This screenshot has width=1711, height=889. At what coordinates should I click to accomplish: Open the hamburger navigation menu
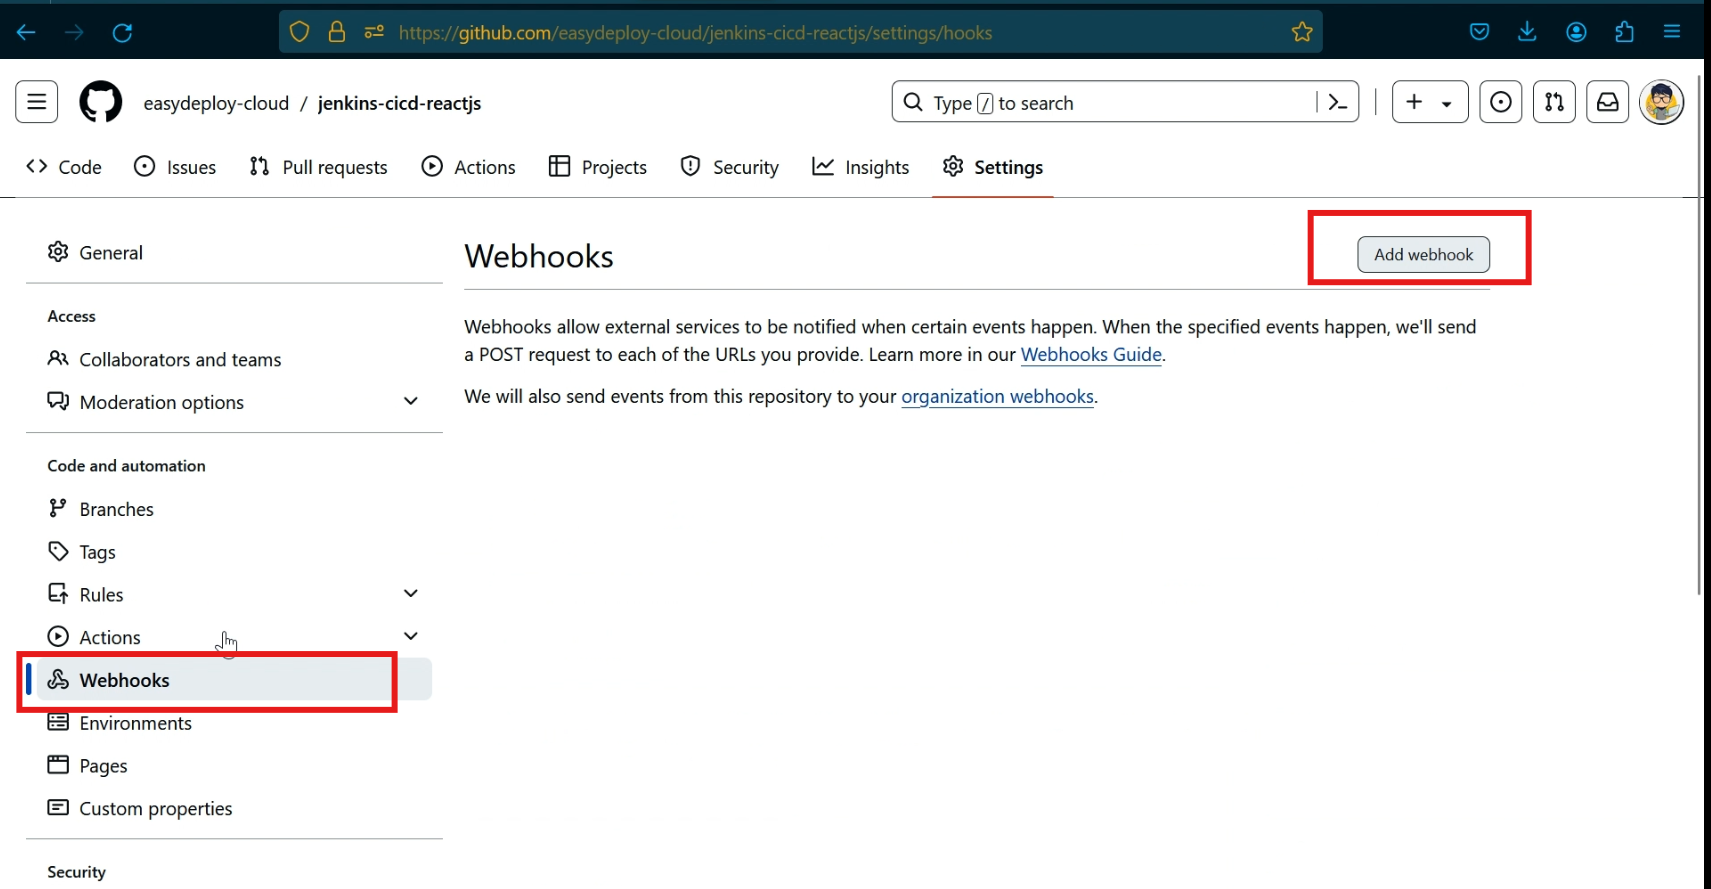tap(37, 102)
